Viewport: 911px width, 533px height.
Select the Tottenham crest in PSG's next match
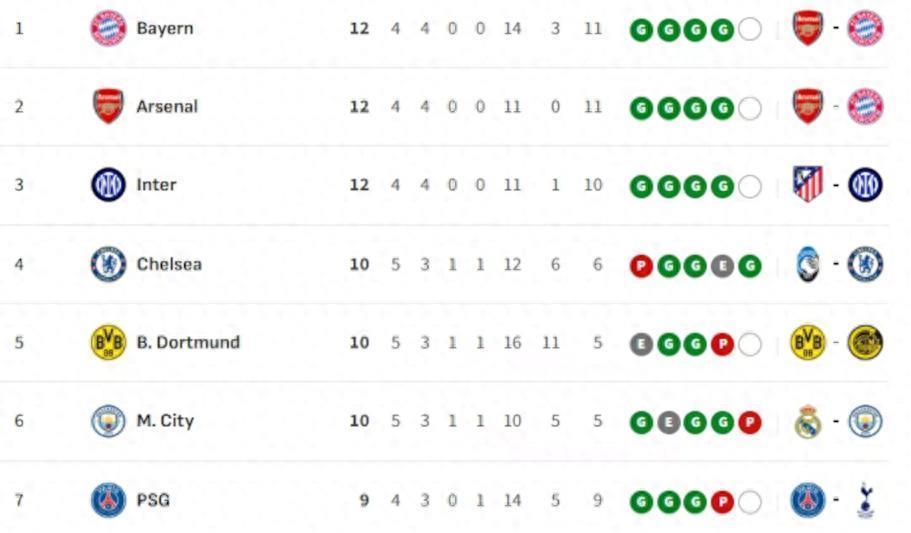[865, 500]
